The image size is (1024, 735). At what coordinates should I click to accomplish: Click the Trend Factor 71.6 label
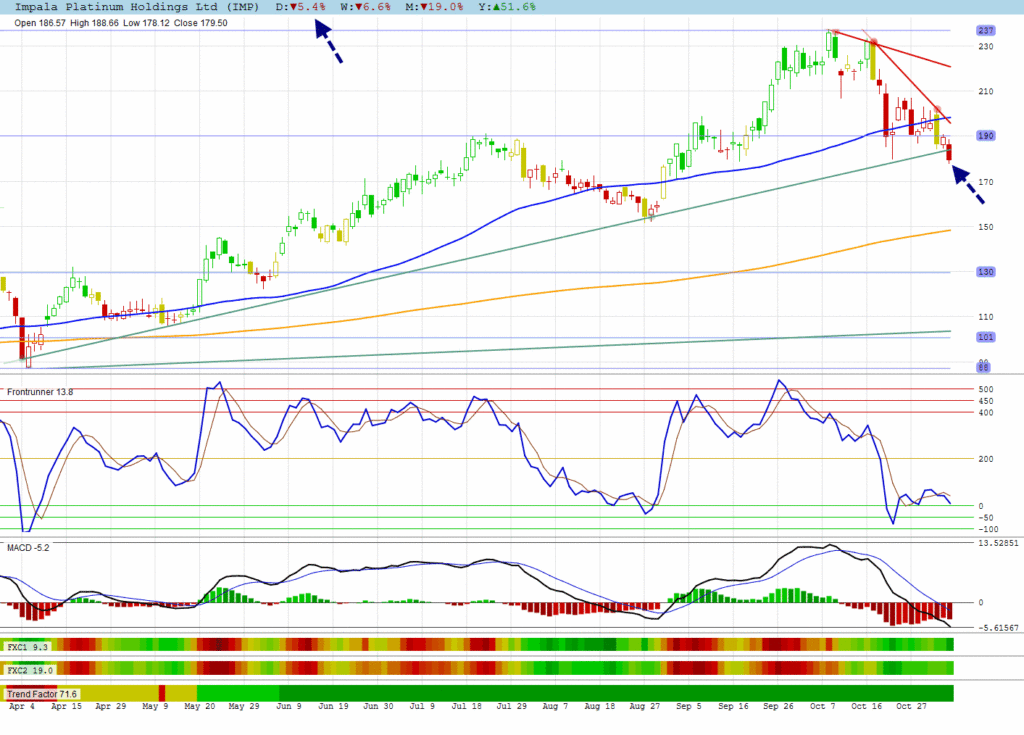(42, 693)
